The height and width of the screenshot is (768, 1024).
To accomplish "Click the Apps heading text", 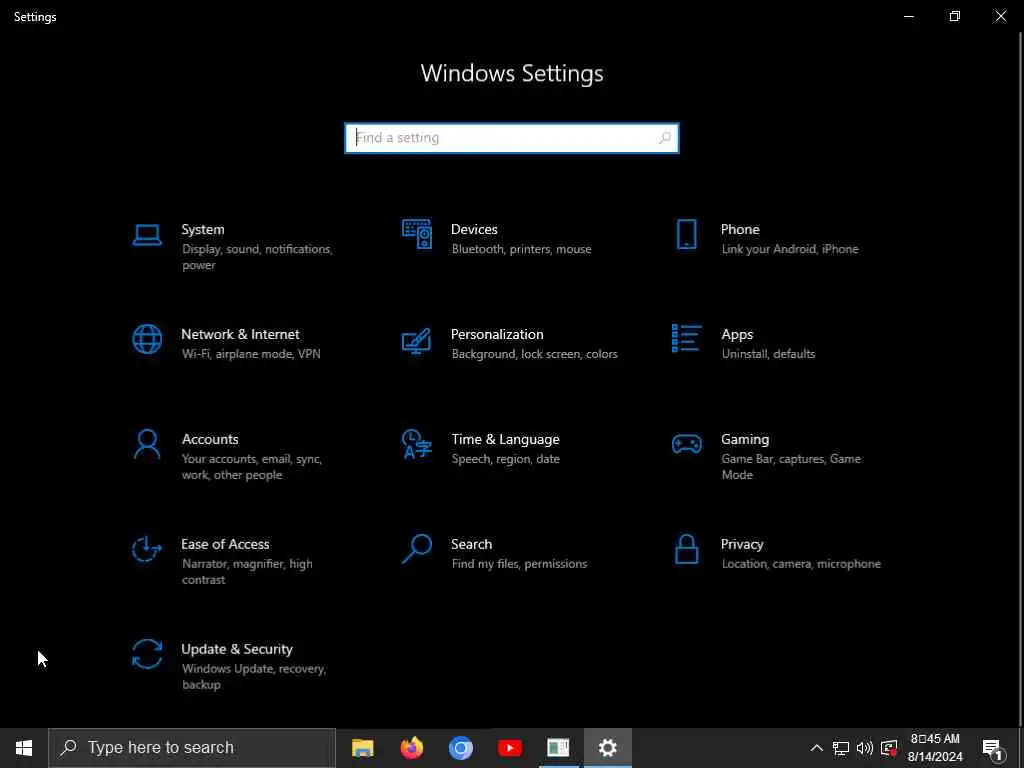I will 737,334.
